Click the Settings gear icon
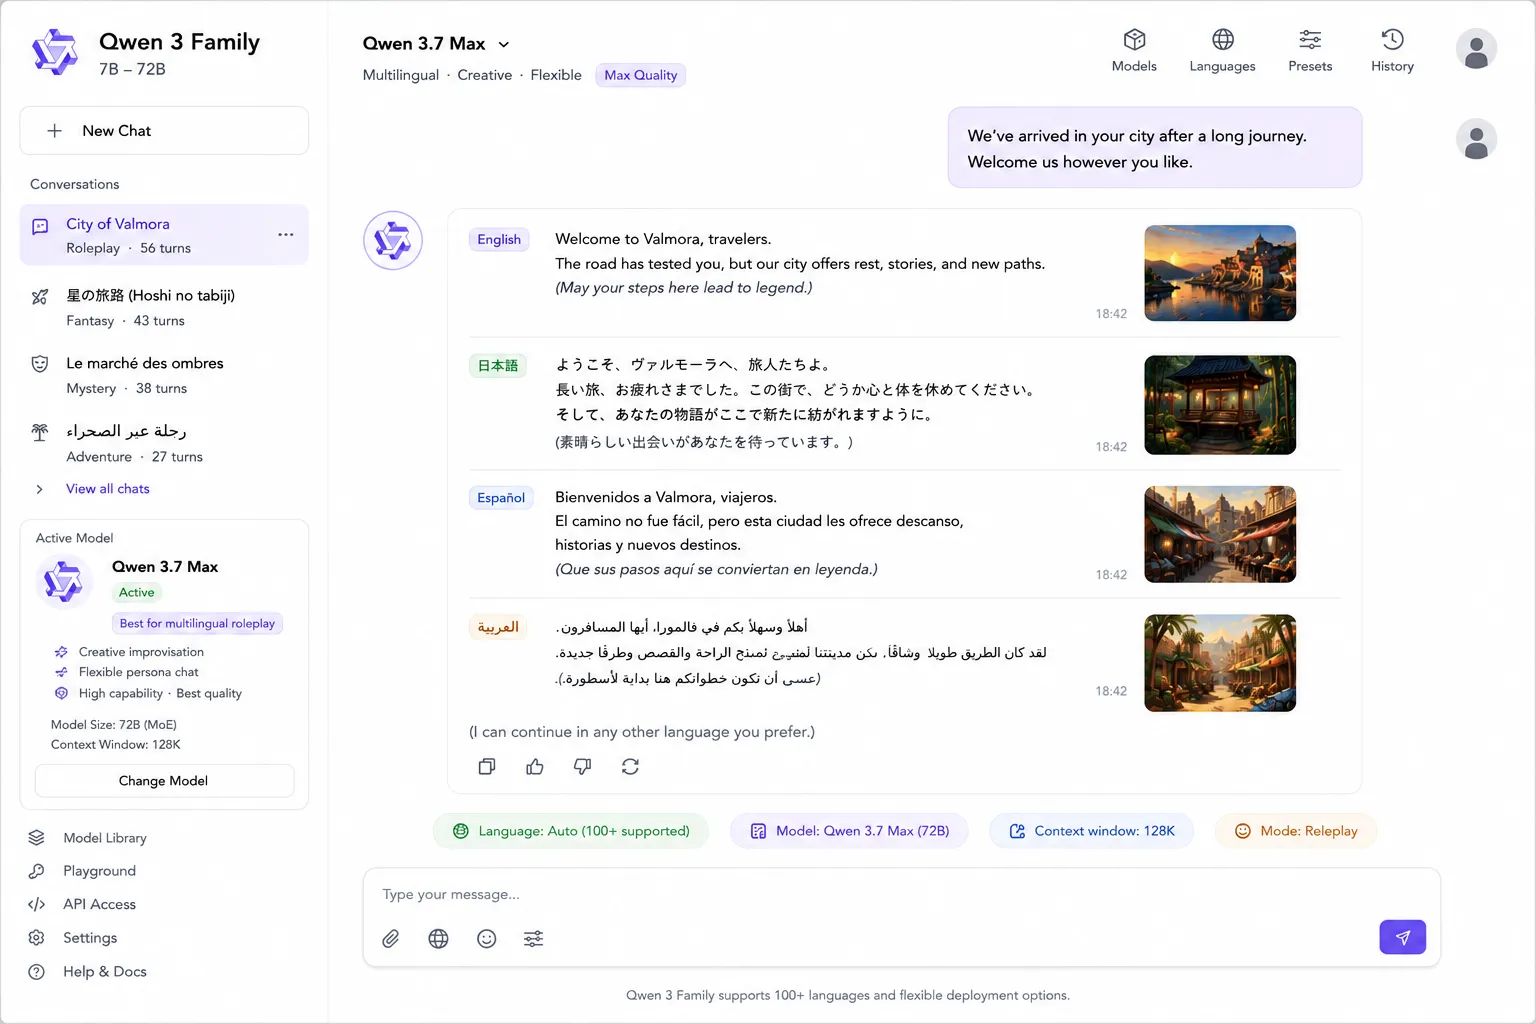Viewport: 1536px width, 1024px height. click(x=37, y=938)
